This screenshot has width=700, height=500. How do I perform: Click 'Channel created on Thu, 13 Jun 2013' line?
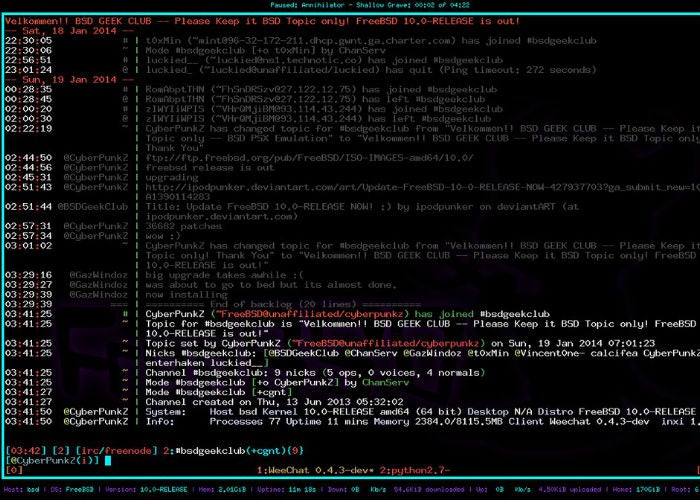pos(275,402)
